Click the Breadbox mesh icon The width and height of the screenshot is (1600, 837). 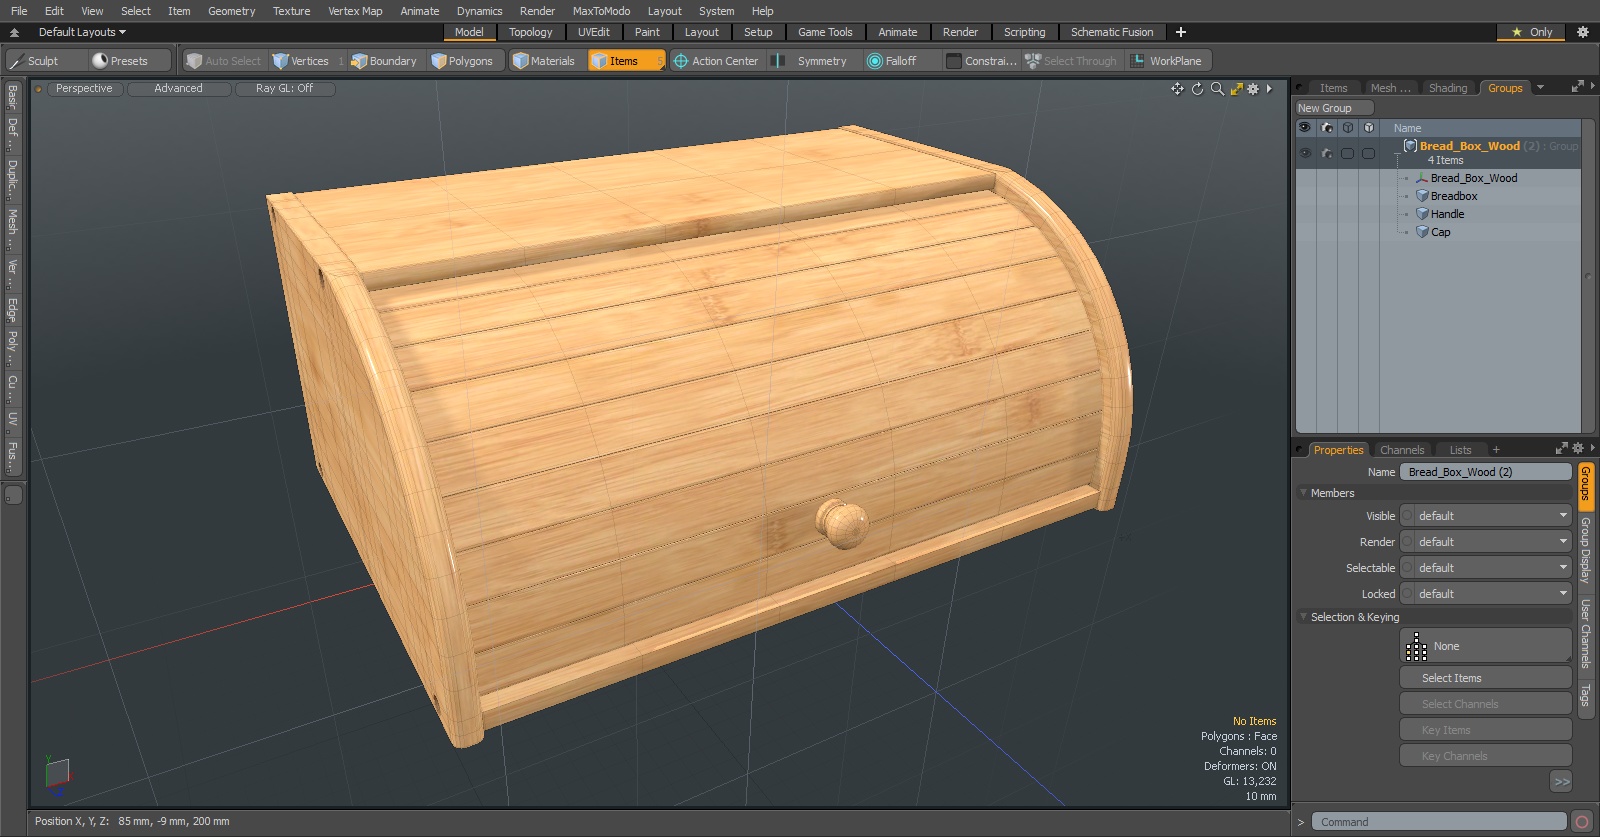[x=1422, y=196]
